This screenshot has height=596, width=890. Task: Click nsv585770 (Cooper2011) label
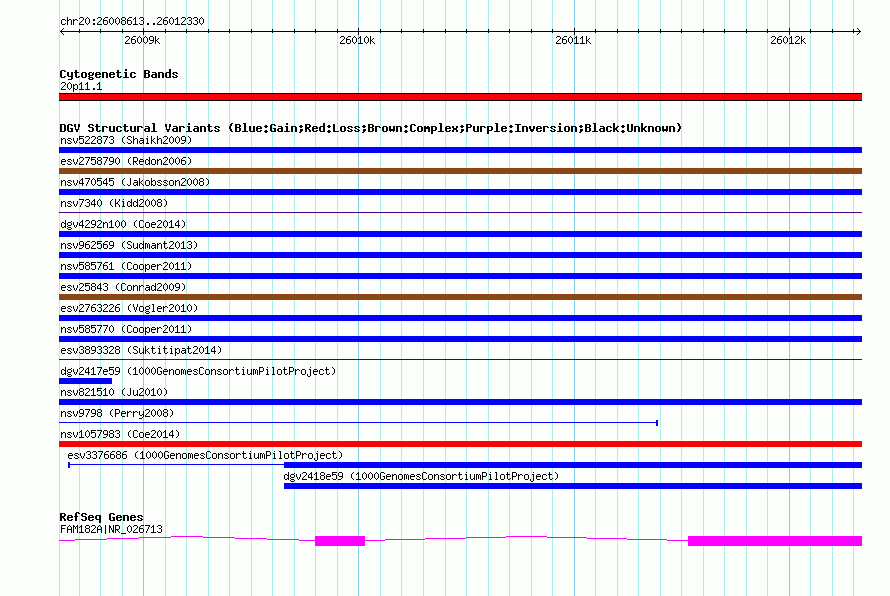point(126,329)
